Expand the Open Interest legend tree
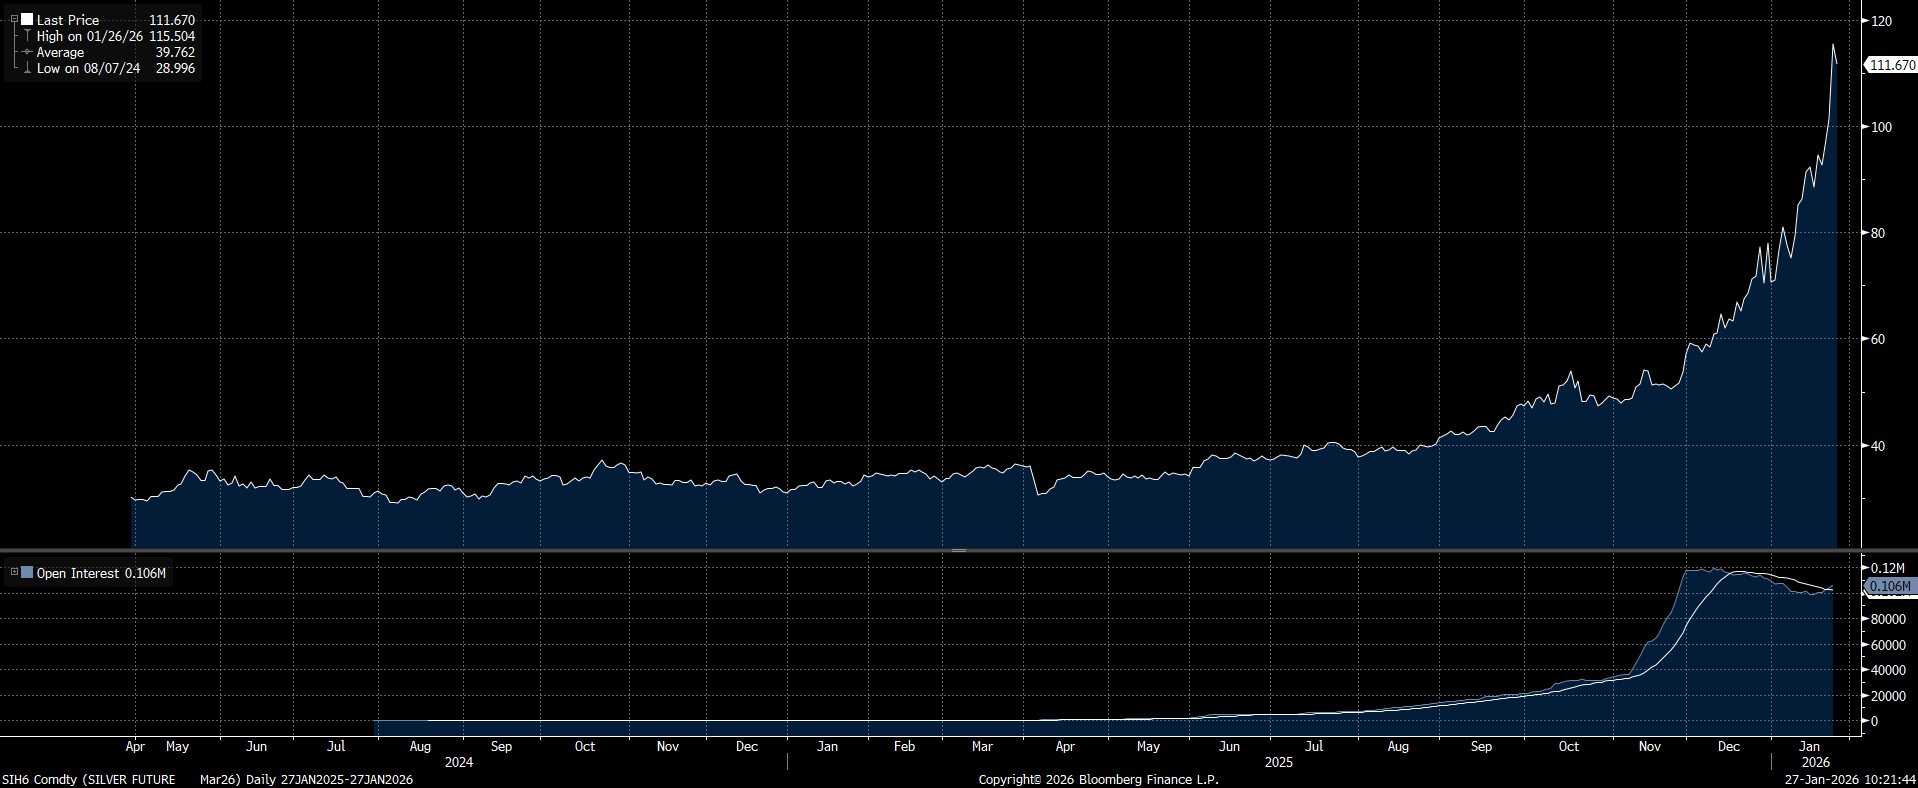This screenshot has height=788, width=1918. click(14, 573)
